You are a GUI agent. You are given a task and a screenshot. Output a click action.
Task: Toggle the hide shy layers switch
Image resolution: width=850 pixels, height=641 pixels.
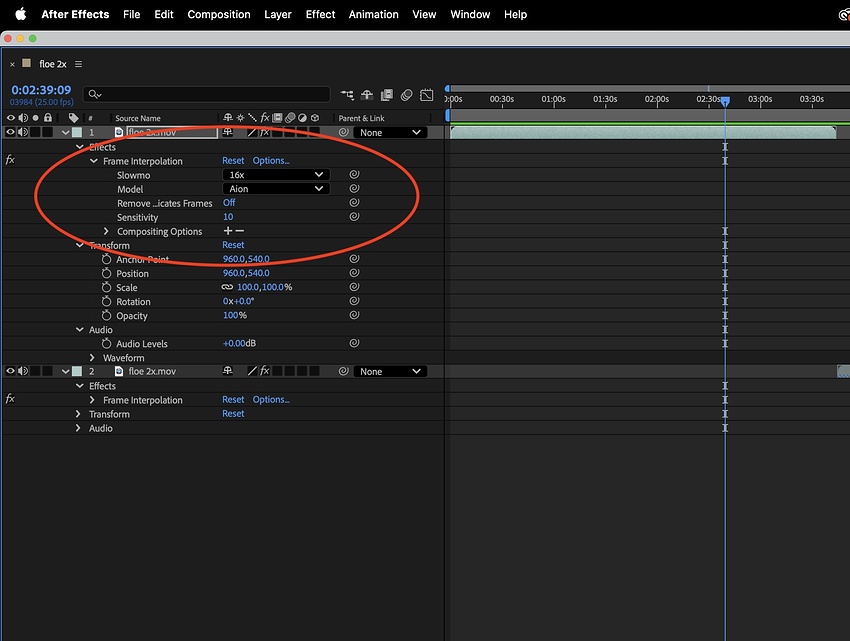tap(367, 95)
